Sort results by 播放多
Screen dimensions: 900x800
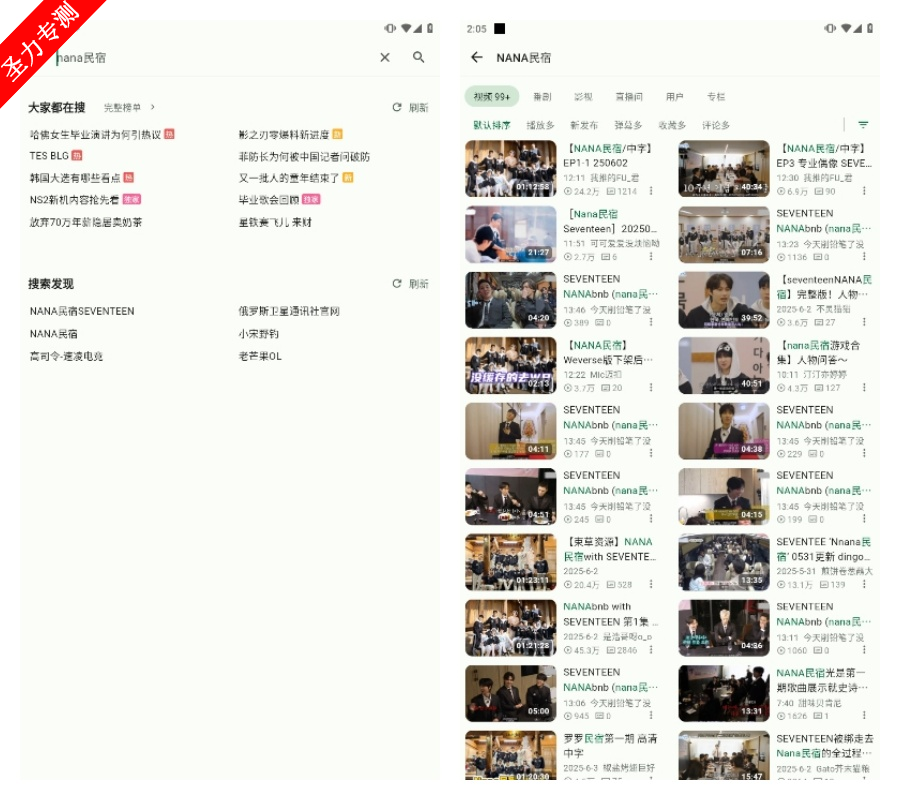coord(541,125)
